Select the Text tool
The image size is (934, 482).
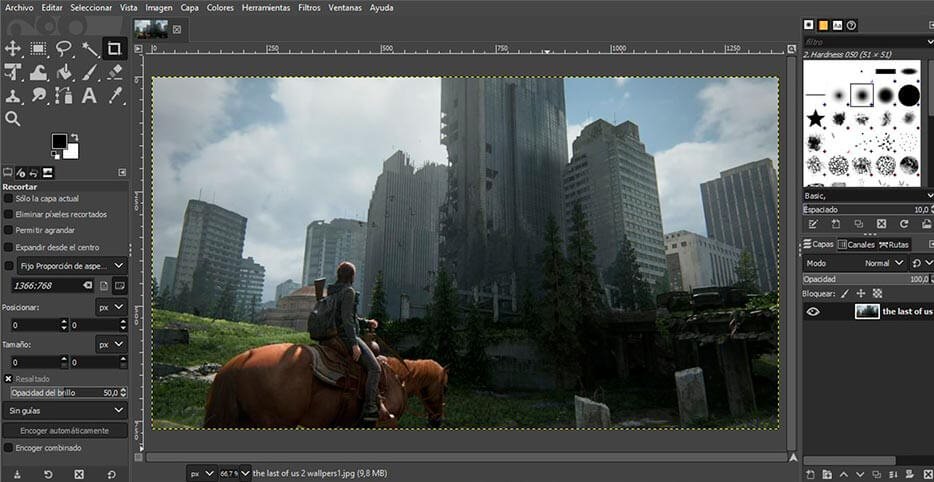click(x=89, y=96)
